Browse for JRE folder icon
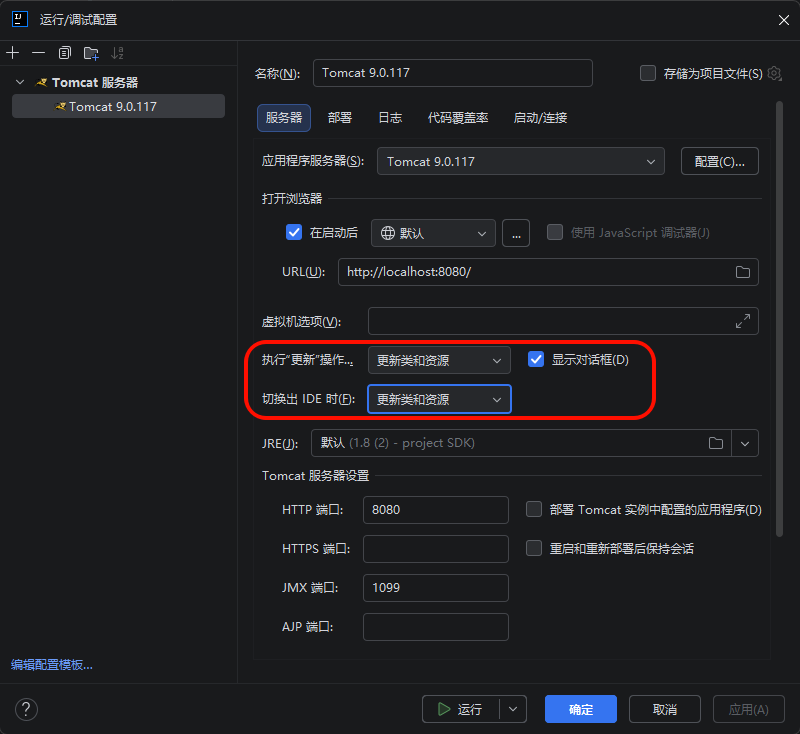Image resolution: width=800 pixels, height=734 pixels. pos(715,443)
